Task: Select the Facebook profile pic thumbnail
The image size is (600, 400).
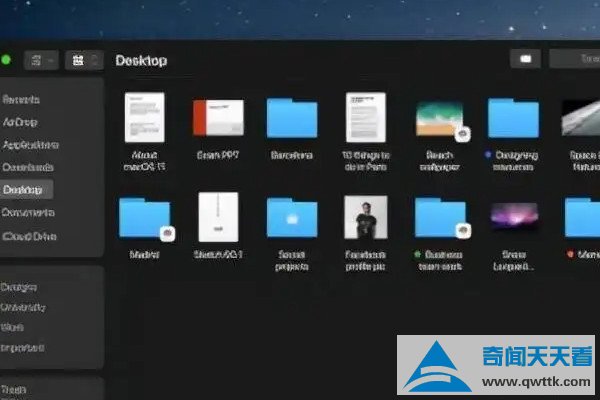Action: point(365,217)
